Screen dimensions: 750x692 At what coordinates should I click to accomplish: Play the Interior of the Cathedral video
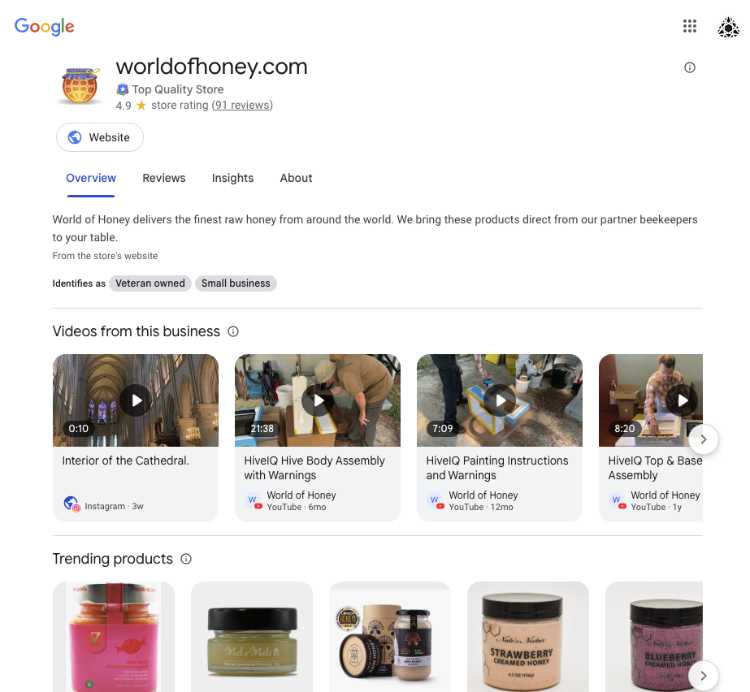click(136, 400)
